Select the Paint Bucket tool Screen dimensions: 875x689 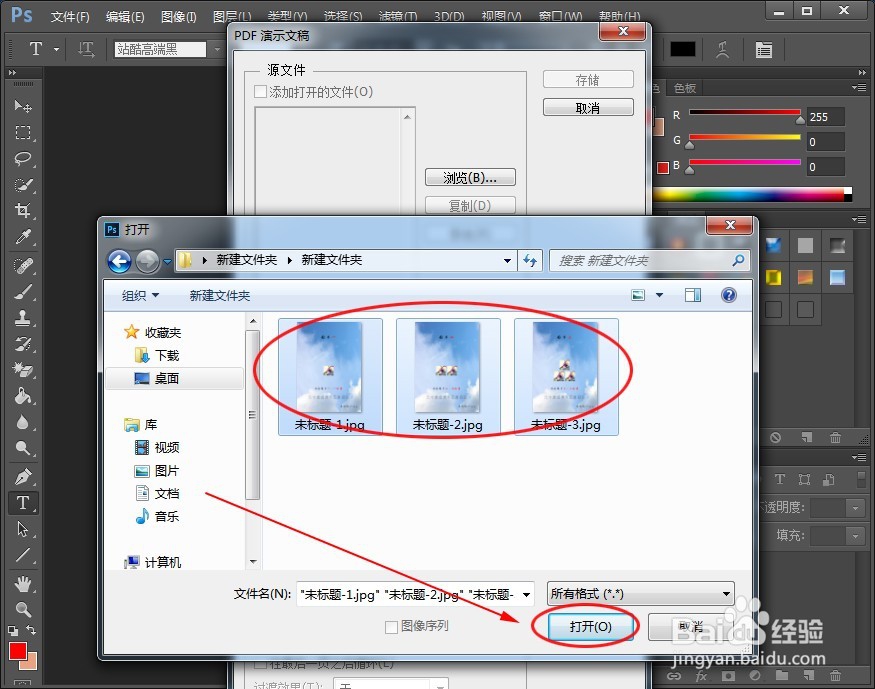pos(23,396)
